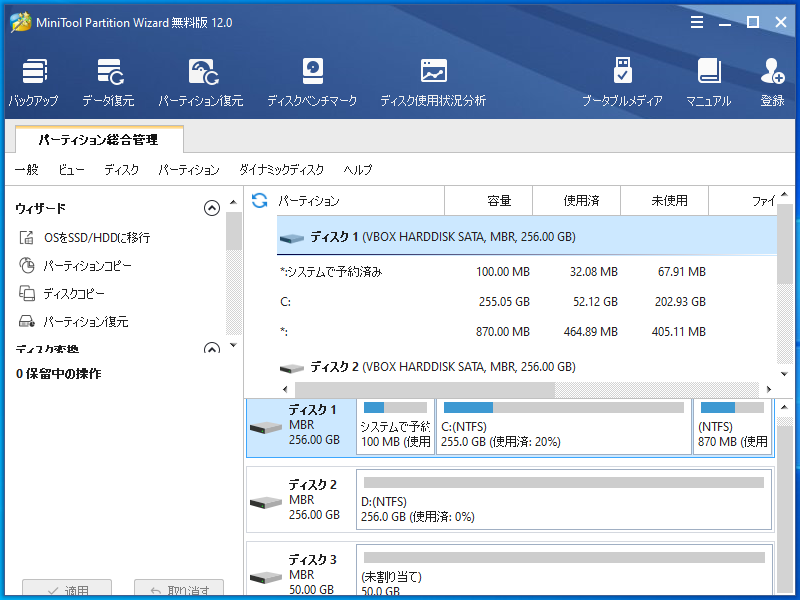Create ブータブルメディア bootable media

coord(622,82)
